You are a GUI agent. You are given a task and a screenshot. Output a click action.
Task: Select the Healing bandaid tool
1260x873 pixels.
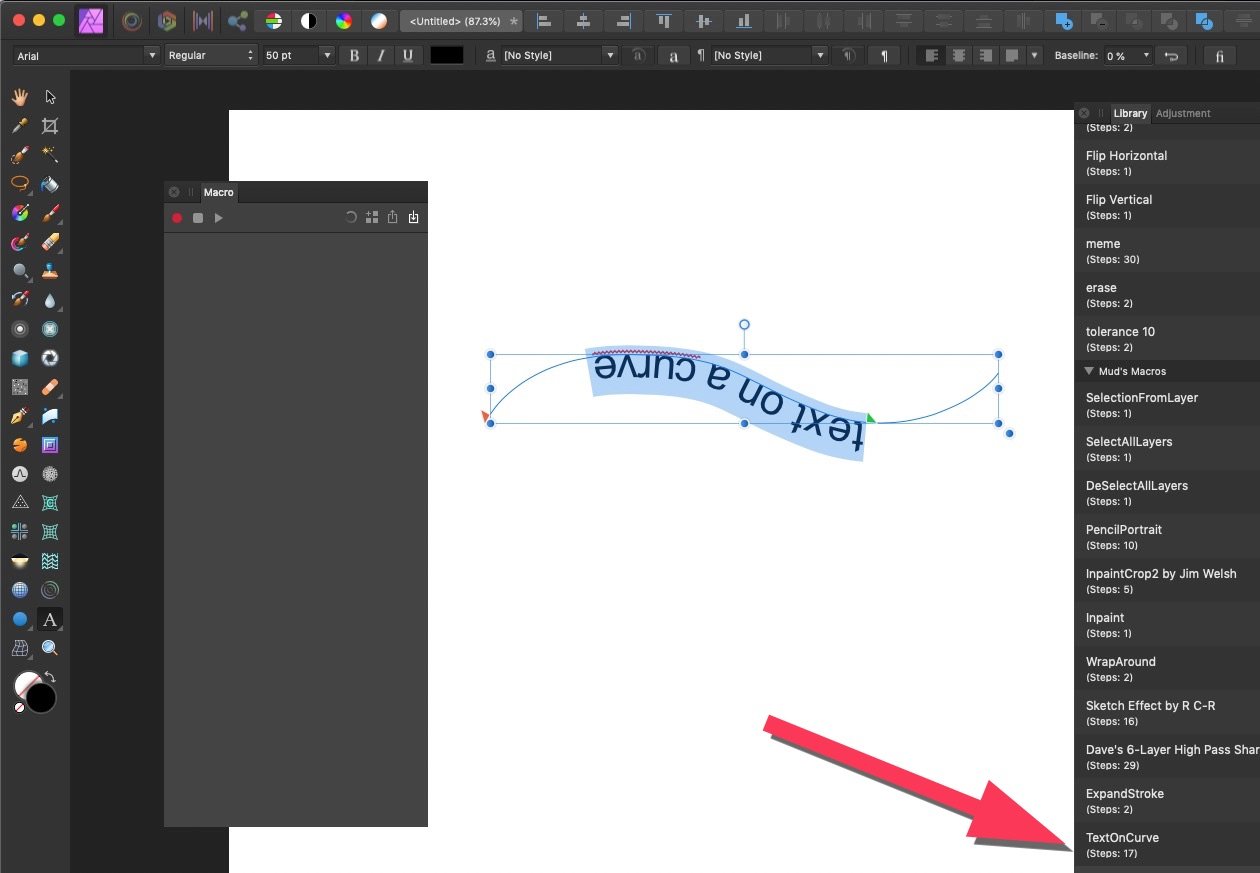pos(50,387)
